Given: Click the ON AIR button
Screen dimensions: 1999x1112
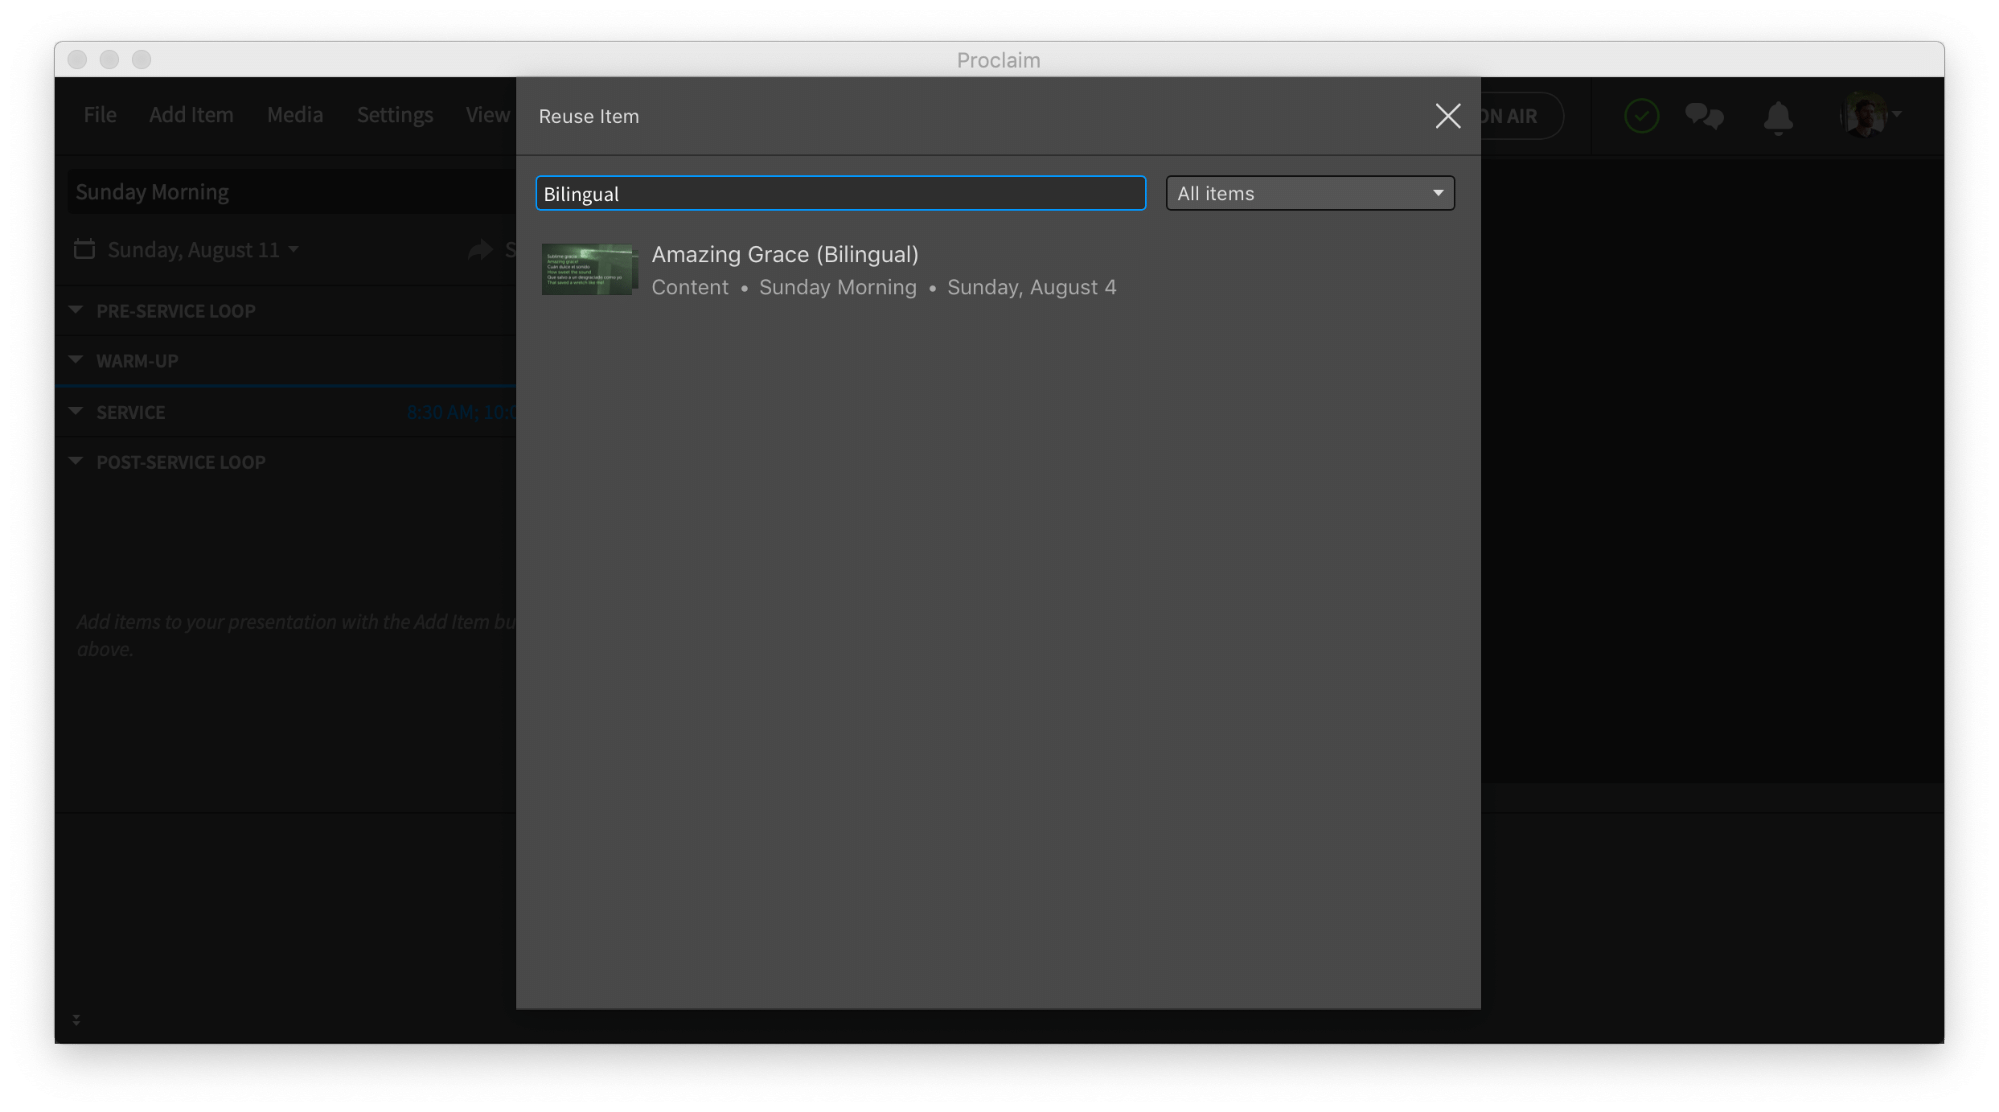Looking at the screenshot, I should 1522,116.
